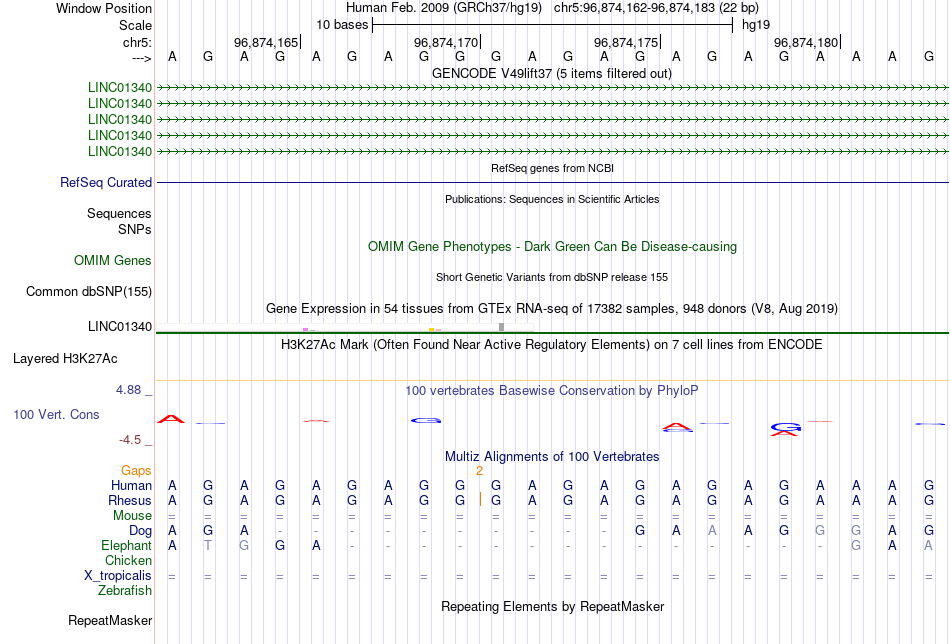The width and height of the screenshot is (950, 644).
Task: Click the topmost LINC01340 GENCODE transcript label
Action: pyautogui.click(x=120, y=87)
